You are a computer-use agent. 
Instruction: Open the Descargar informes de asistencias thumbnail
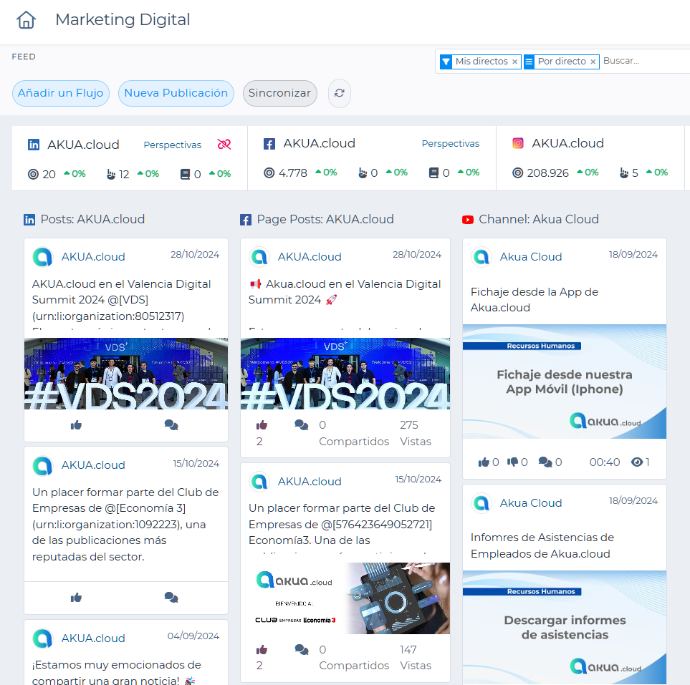pyautogui.click(x=564, y=627)
